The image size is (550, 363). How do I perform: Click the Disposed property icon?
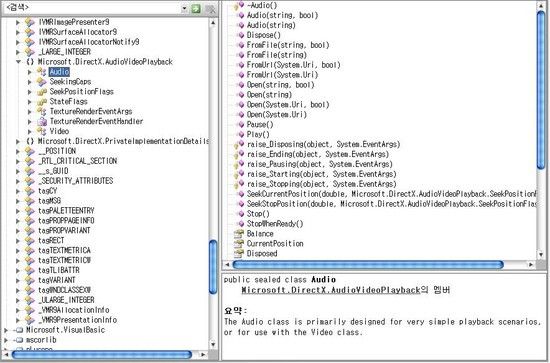[239, 253]
